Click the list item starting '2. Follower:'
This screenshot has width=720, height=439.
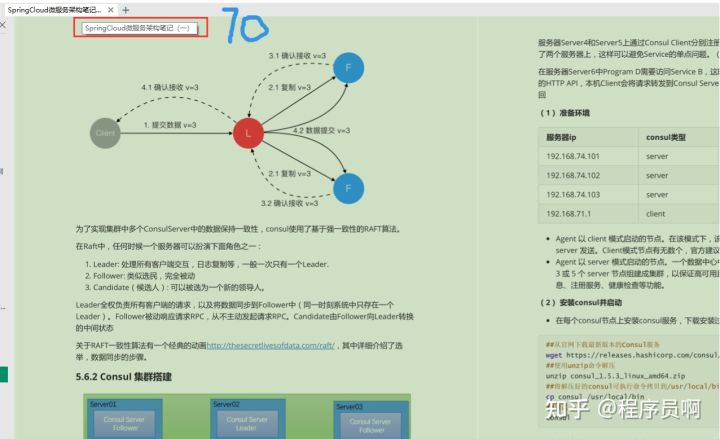point(140,276)
